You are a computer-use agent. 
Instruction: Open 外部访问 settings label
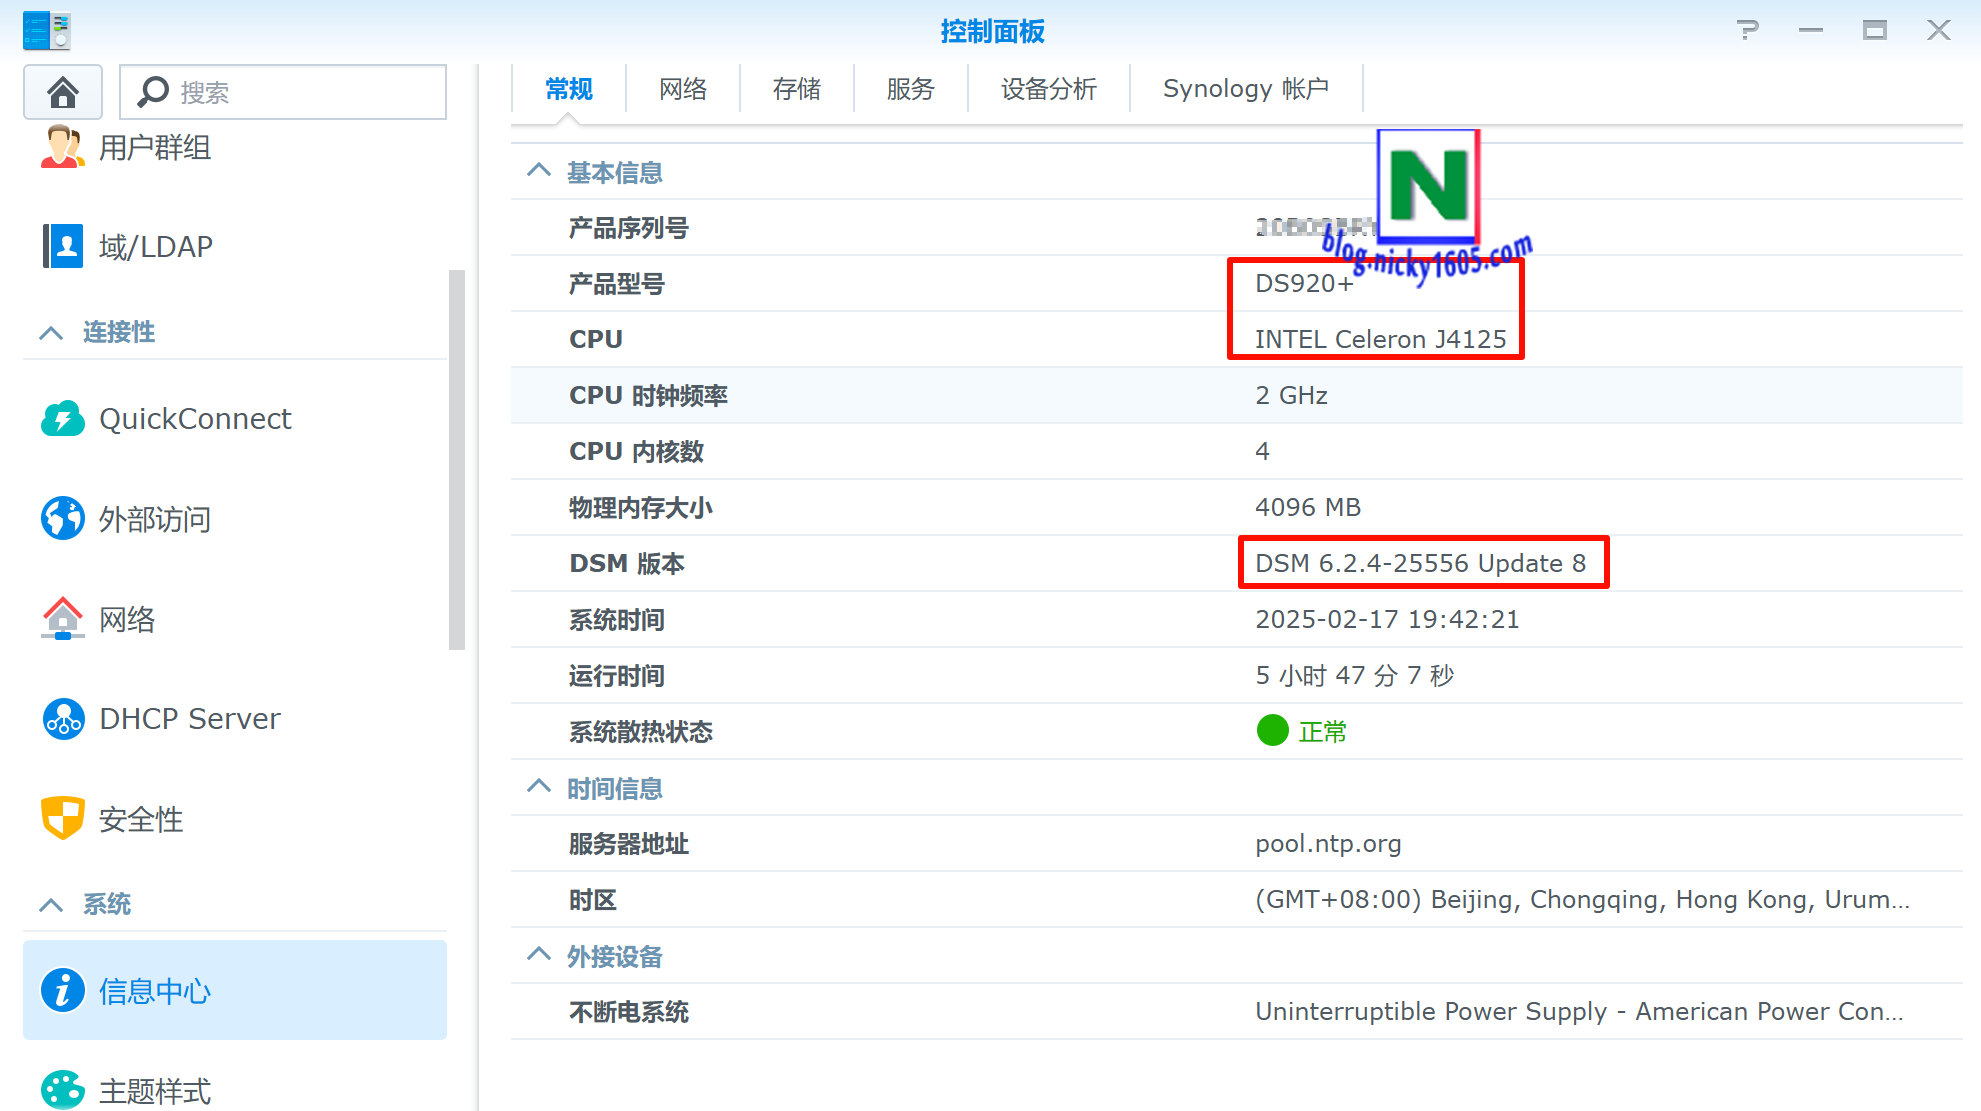(x=155, y=519)
